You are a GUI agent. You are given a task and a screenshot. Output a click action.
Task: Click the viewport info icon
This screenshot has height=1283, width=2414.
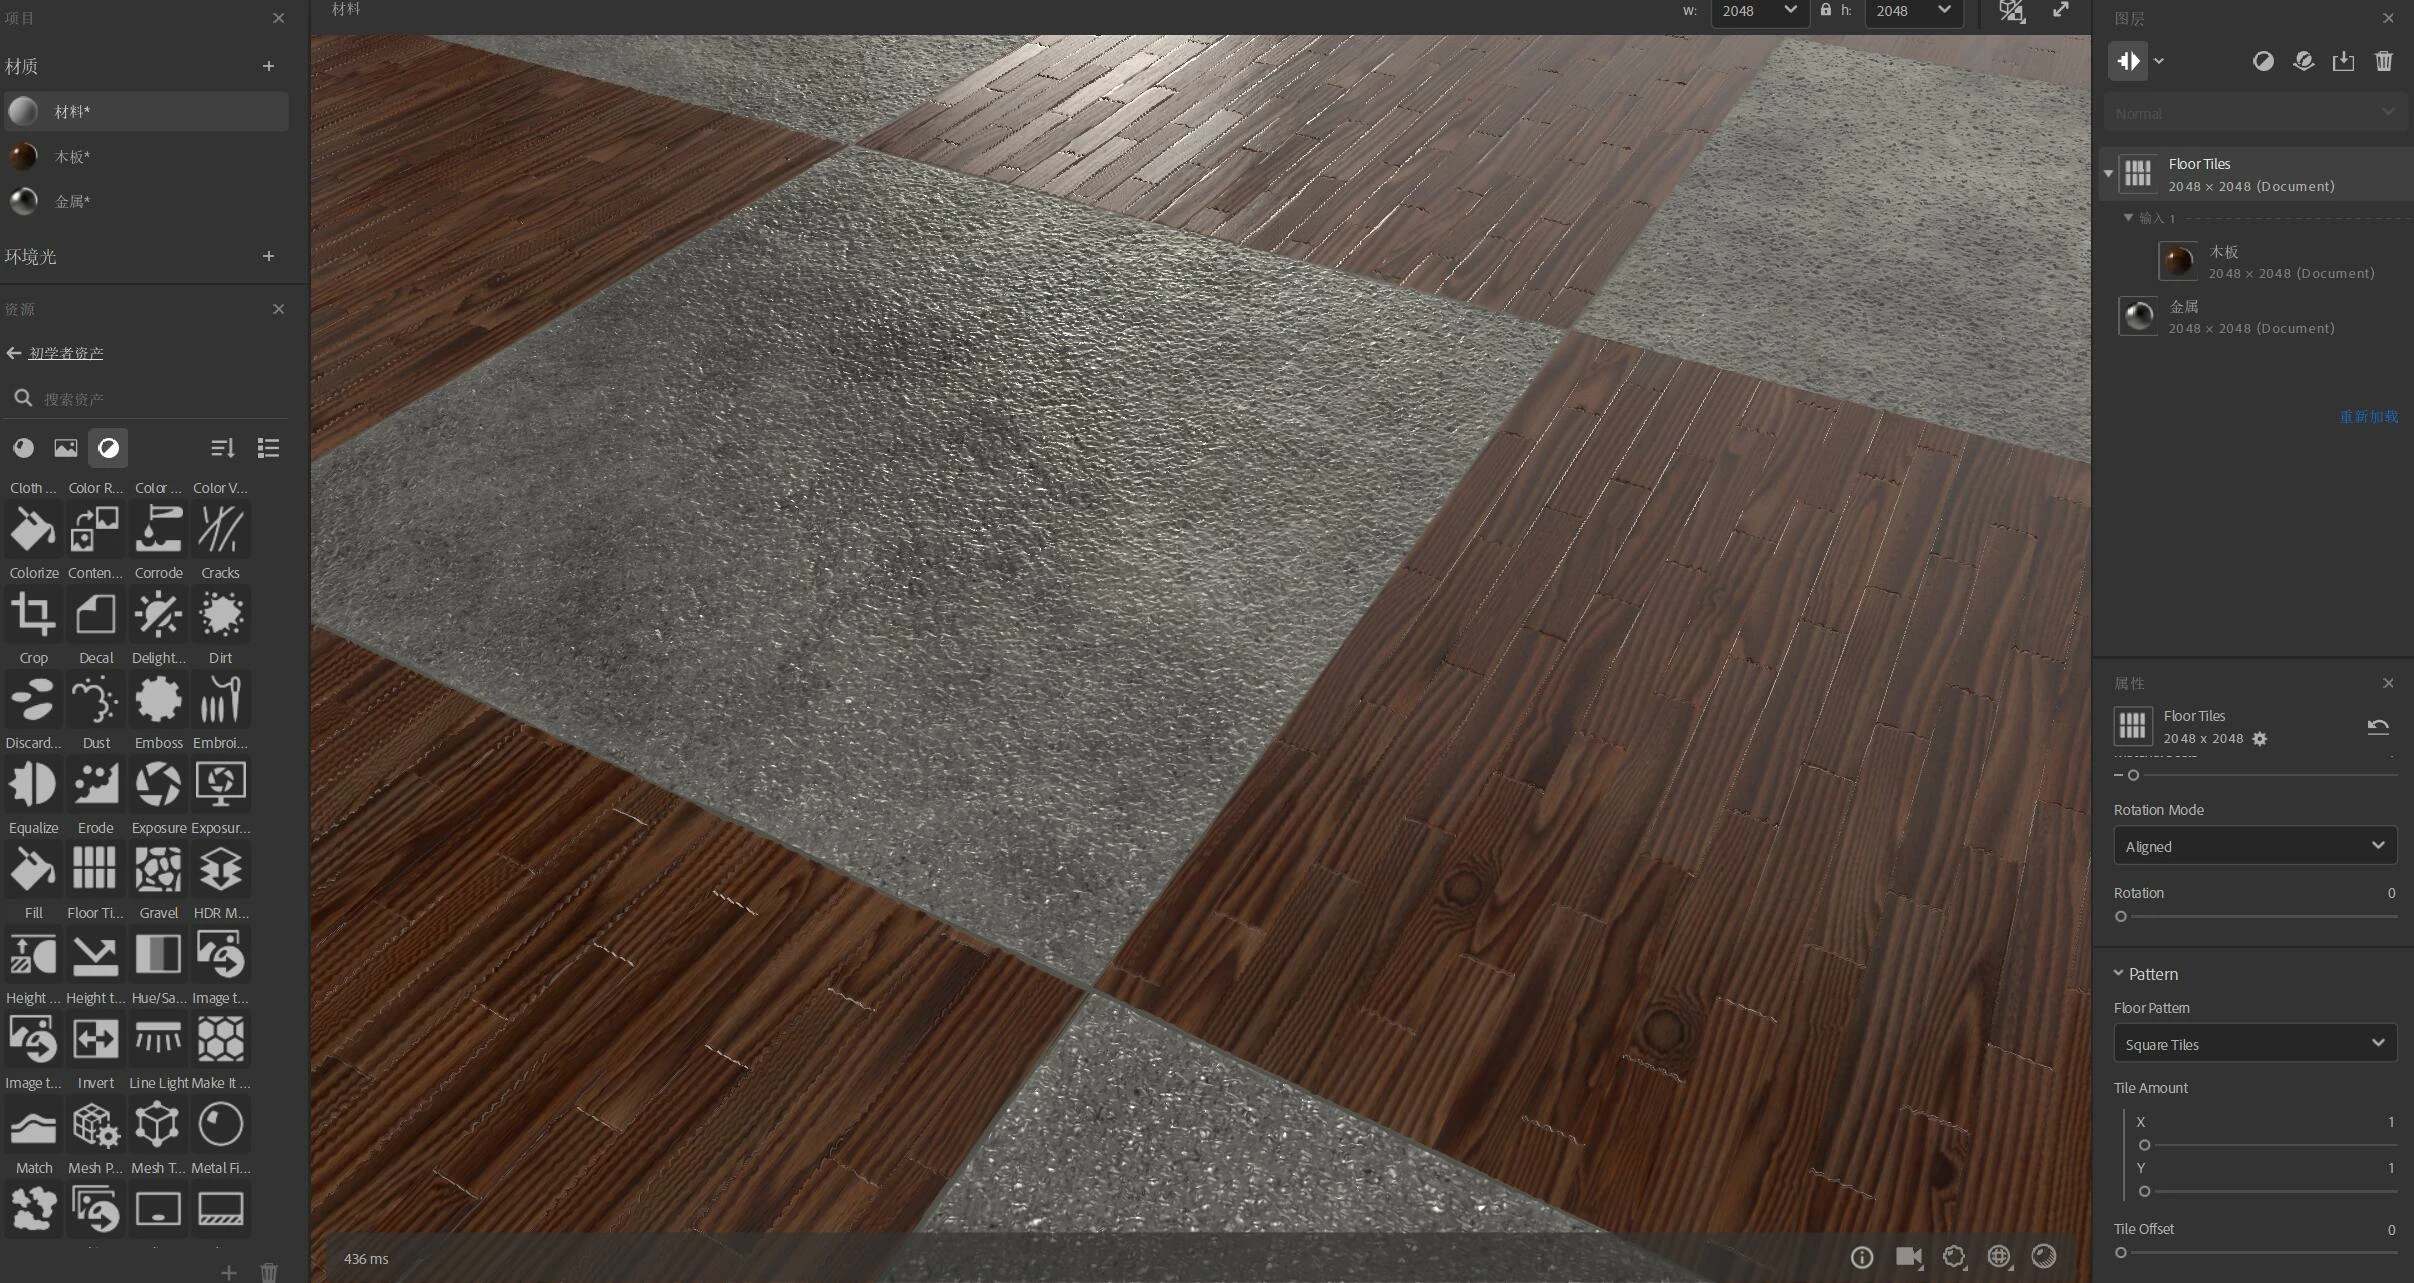[x=1861, y=1257]
